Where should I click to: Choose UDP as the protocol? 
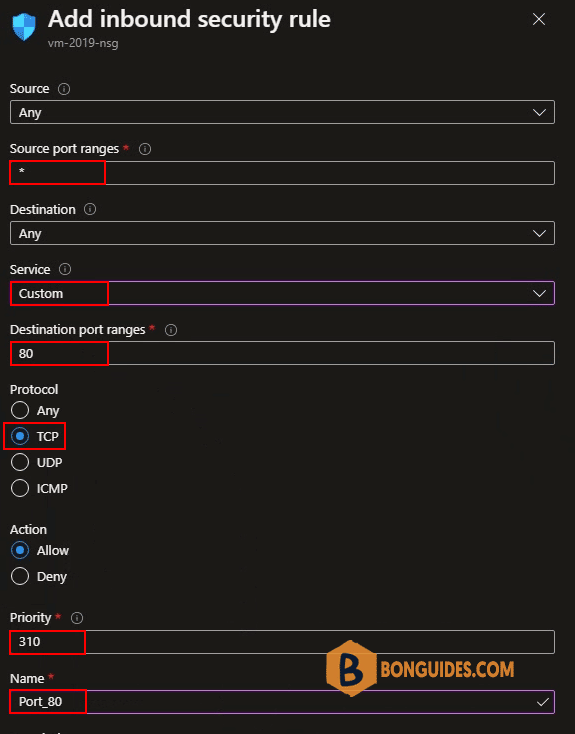tap(20, 462)
